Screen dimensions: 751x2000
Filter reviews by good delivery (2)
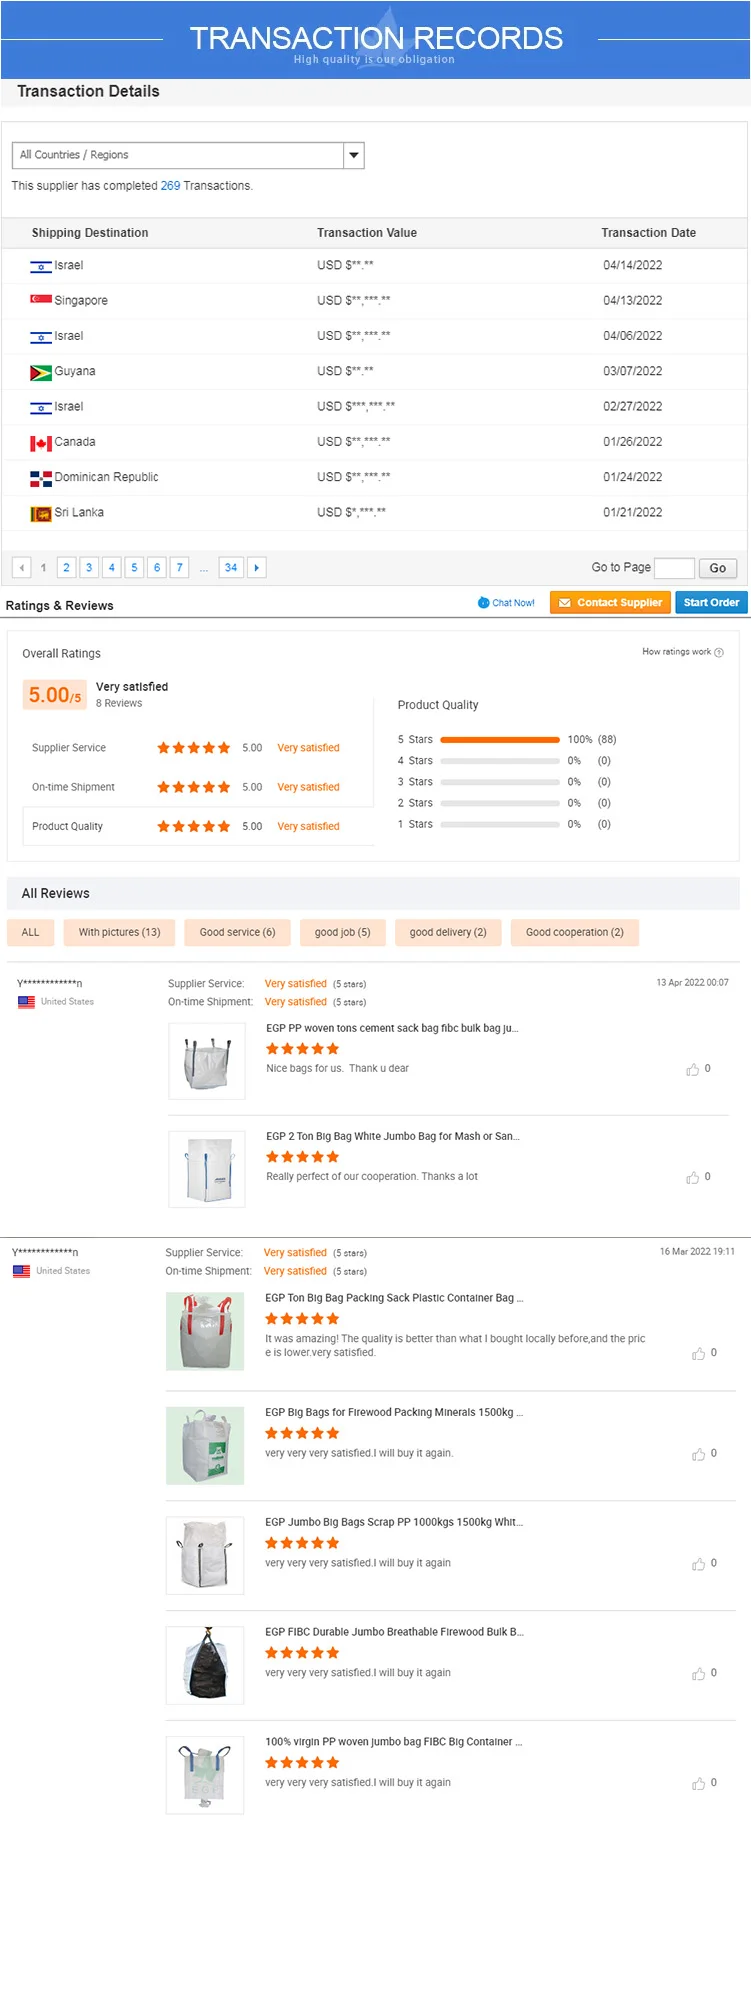coord(448,932)
